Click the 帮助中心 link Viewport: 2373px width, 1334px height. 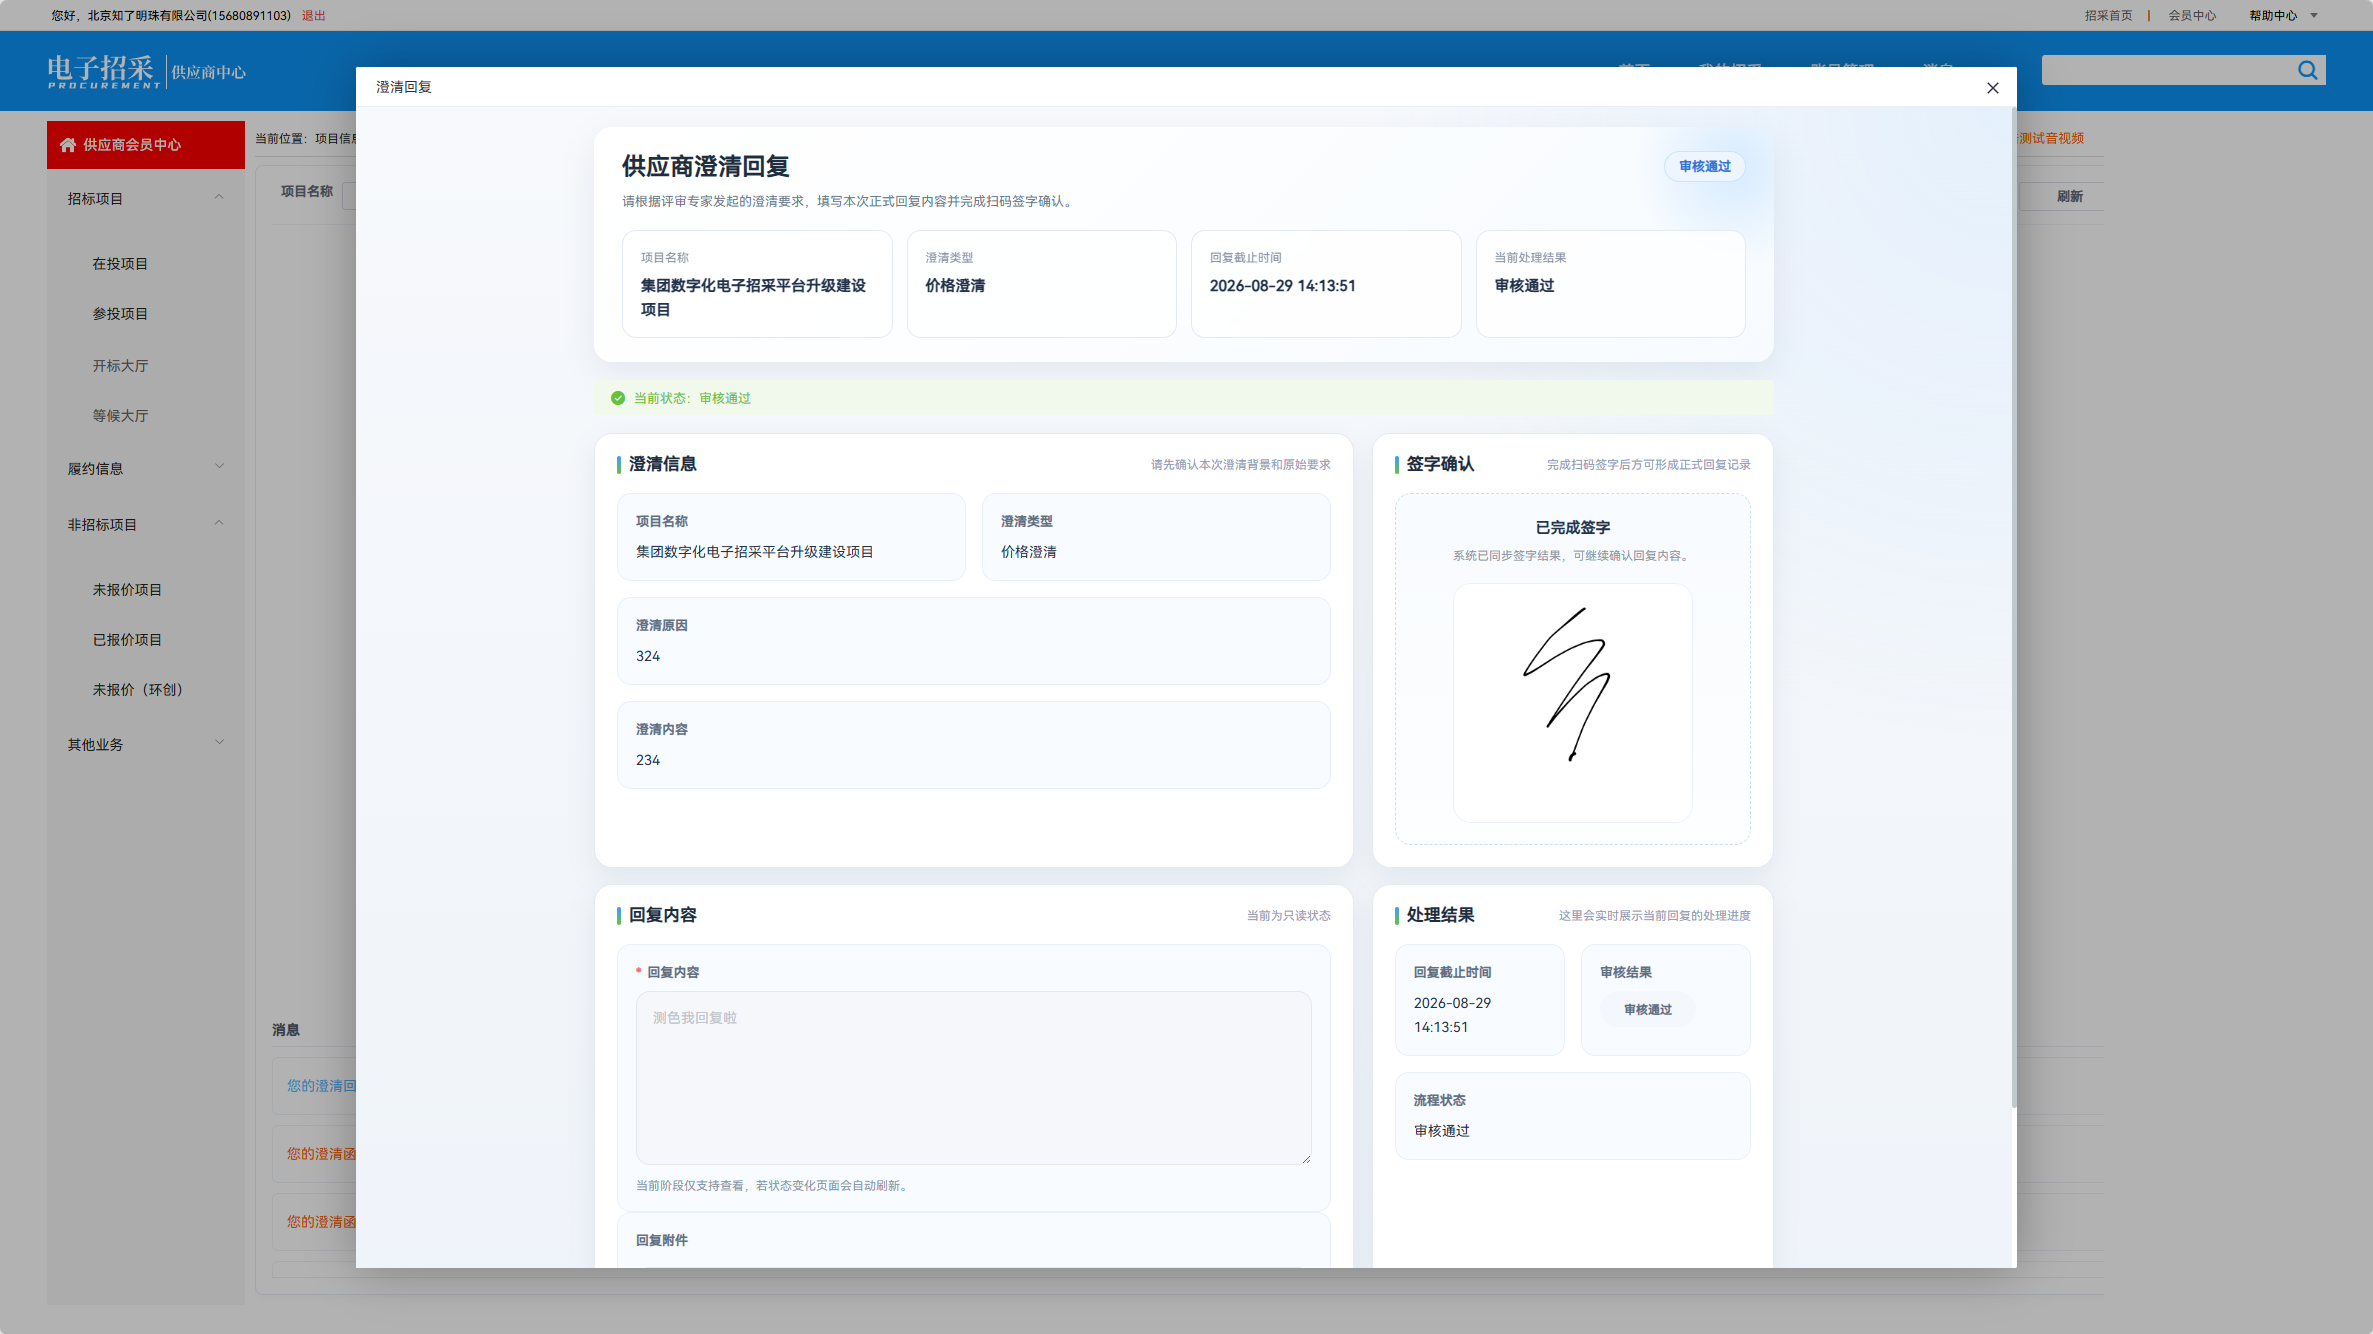pyautogui.click(x=2273, y=16)
